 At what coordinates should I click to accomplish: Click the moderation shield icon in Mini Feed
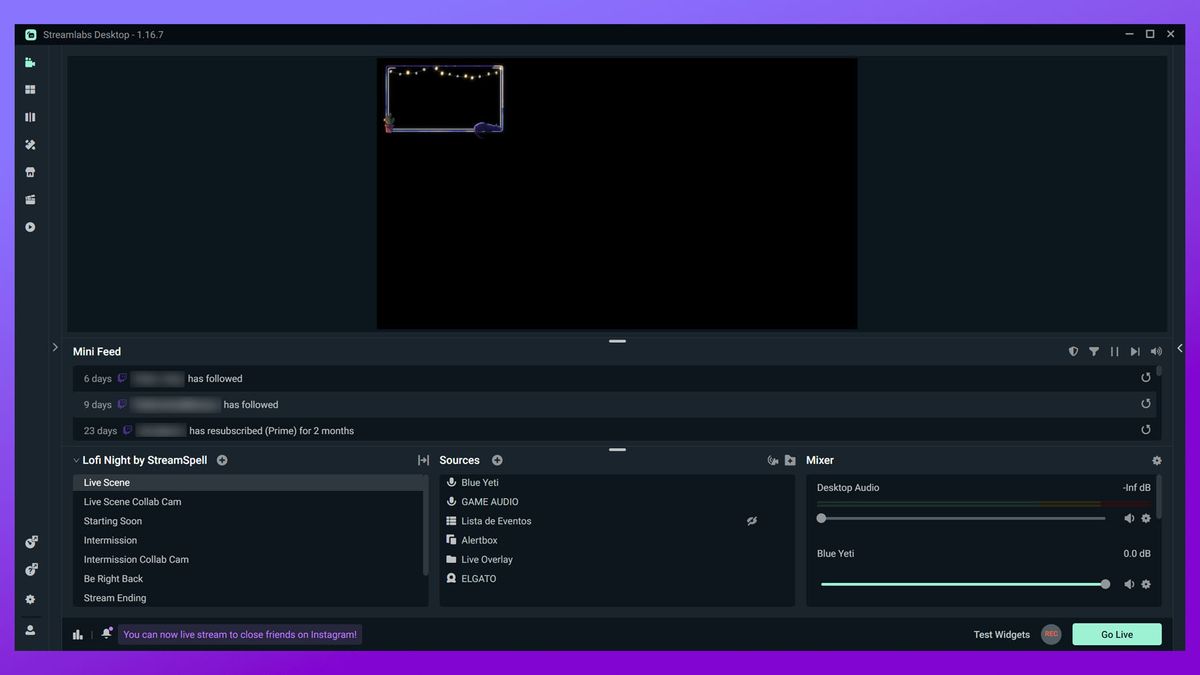(x=1073, y=351)
